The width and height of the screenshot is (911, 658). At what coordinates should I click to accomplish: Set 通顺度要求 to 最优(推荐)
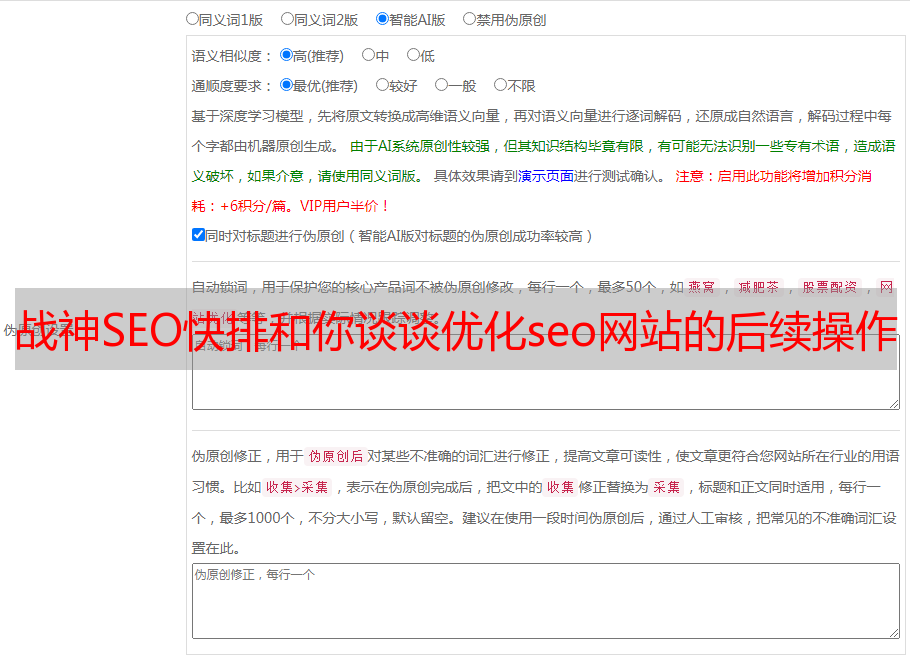286,85
